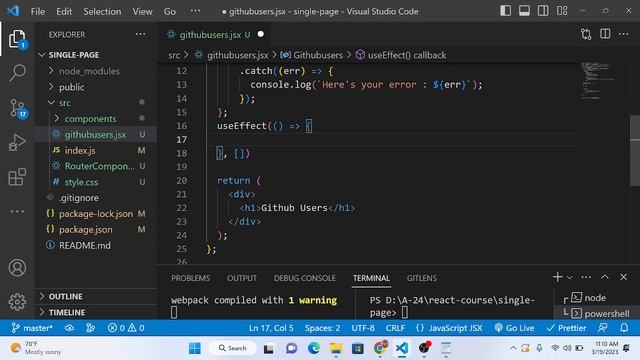Open Explorer More Actions ellipsis
This screenshot has width=640, height=360.
click(x=140, y=34)
